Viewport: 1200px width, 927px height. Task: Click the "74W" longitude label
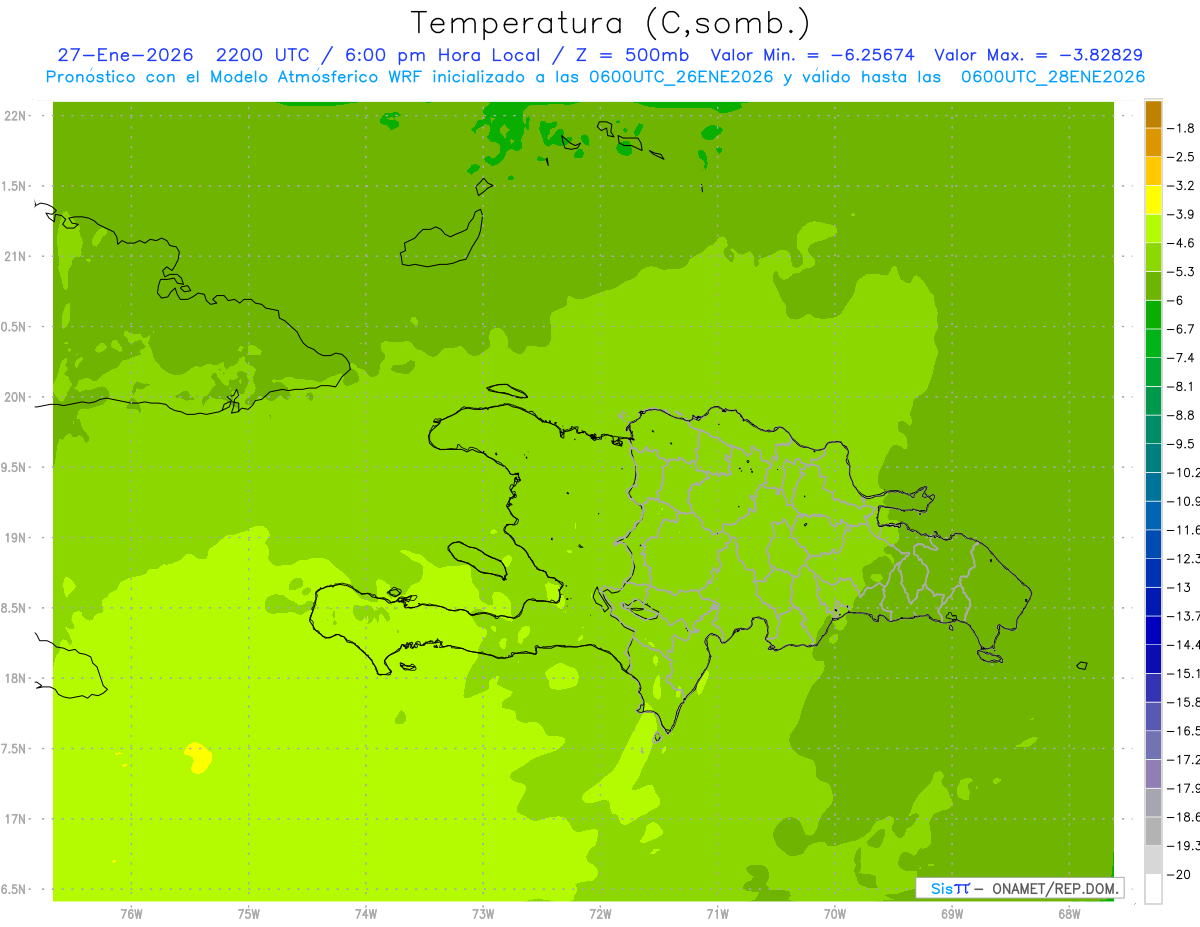pos(366,914)
